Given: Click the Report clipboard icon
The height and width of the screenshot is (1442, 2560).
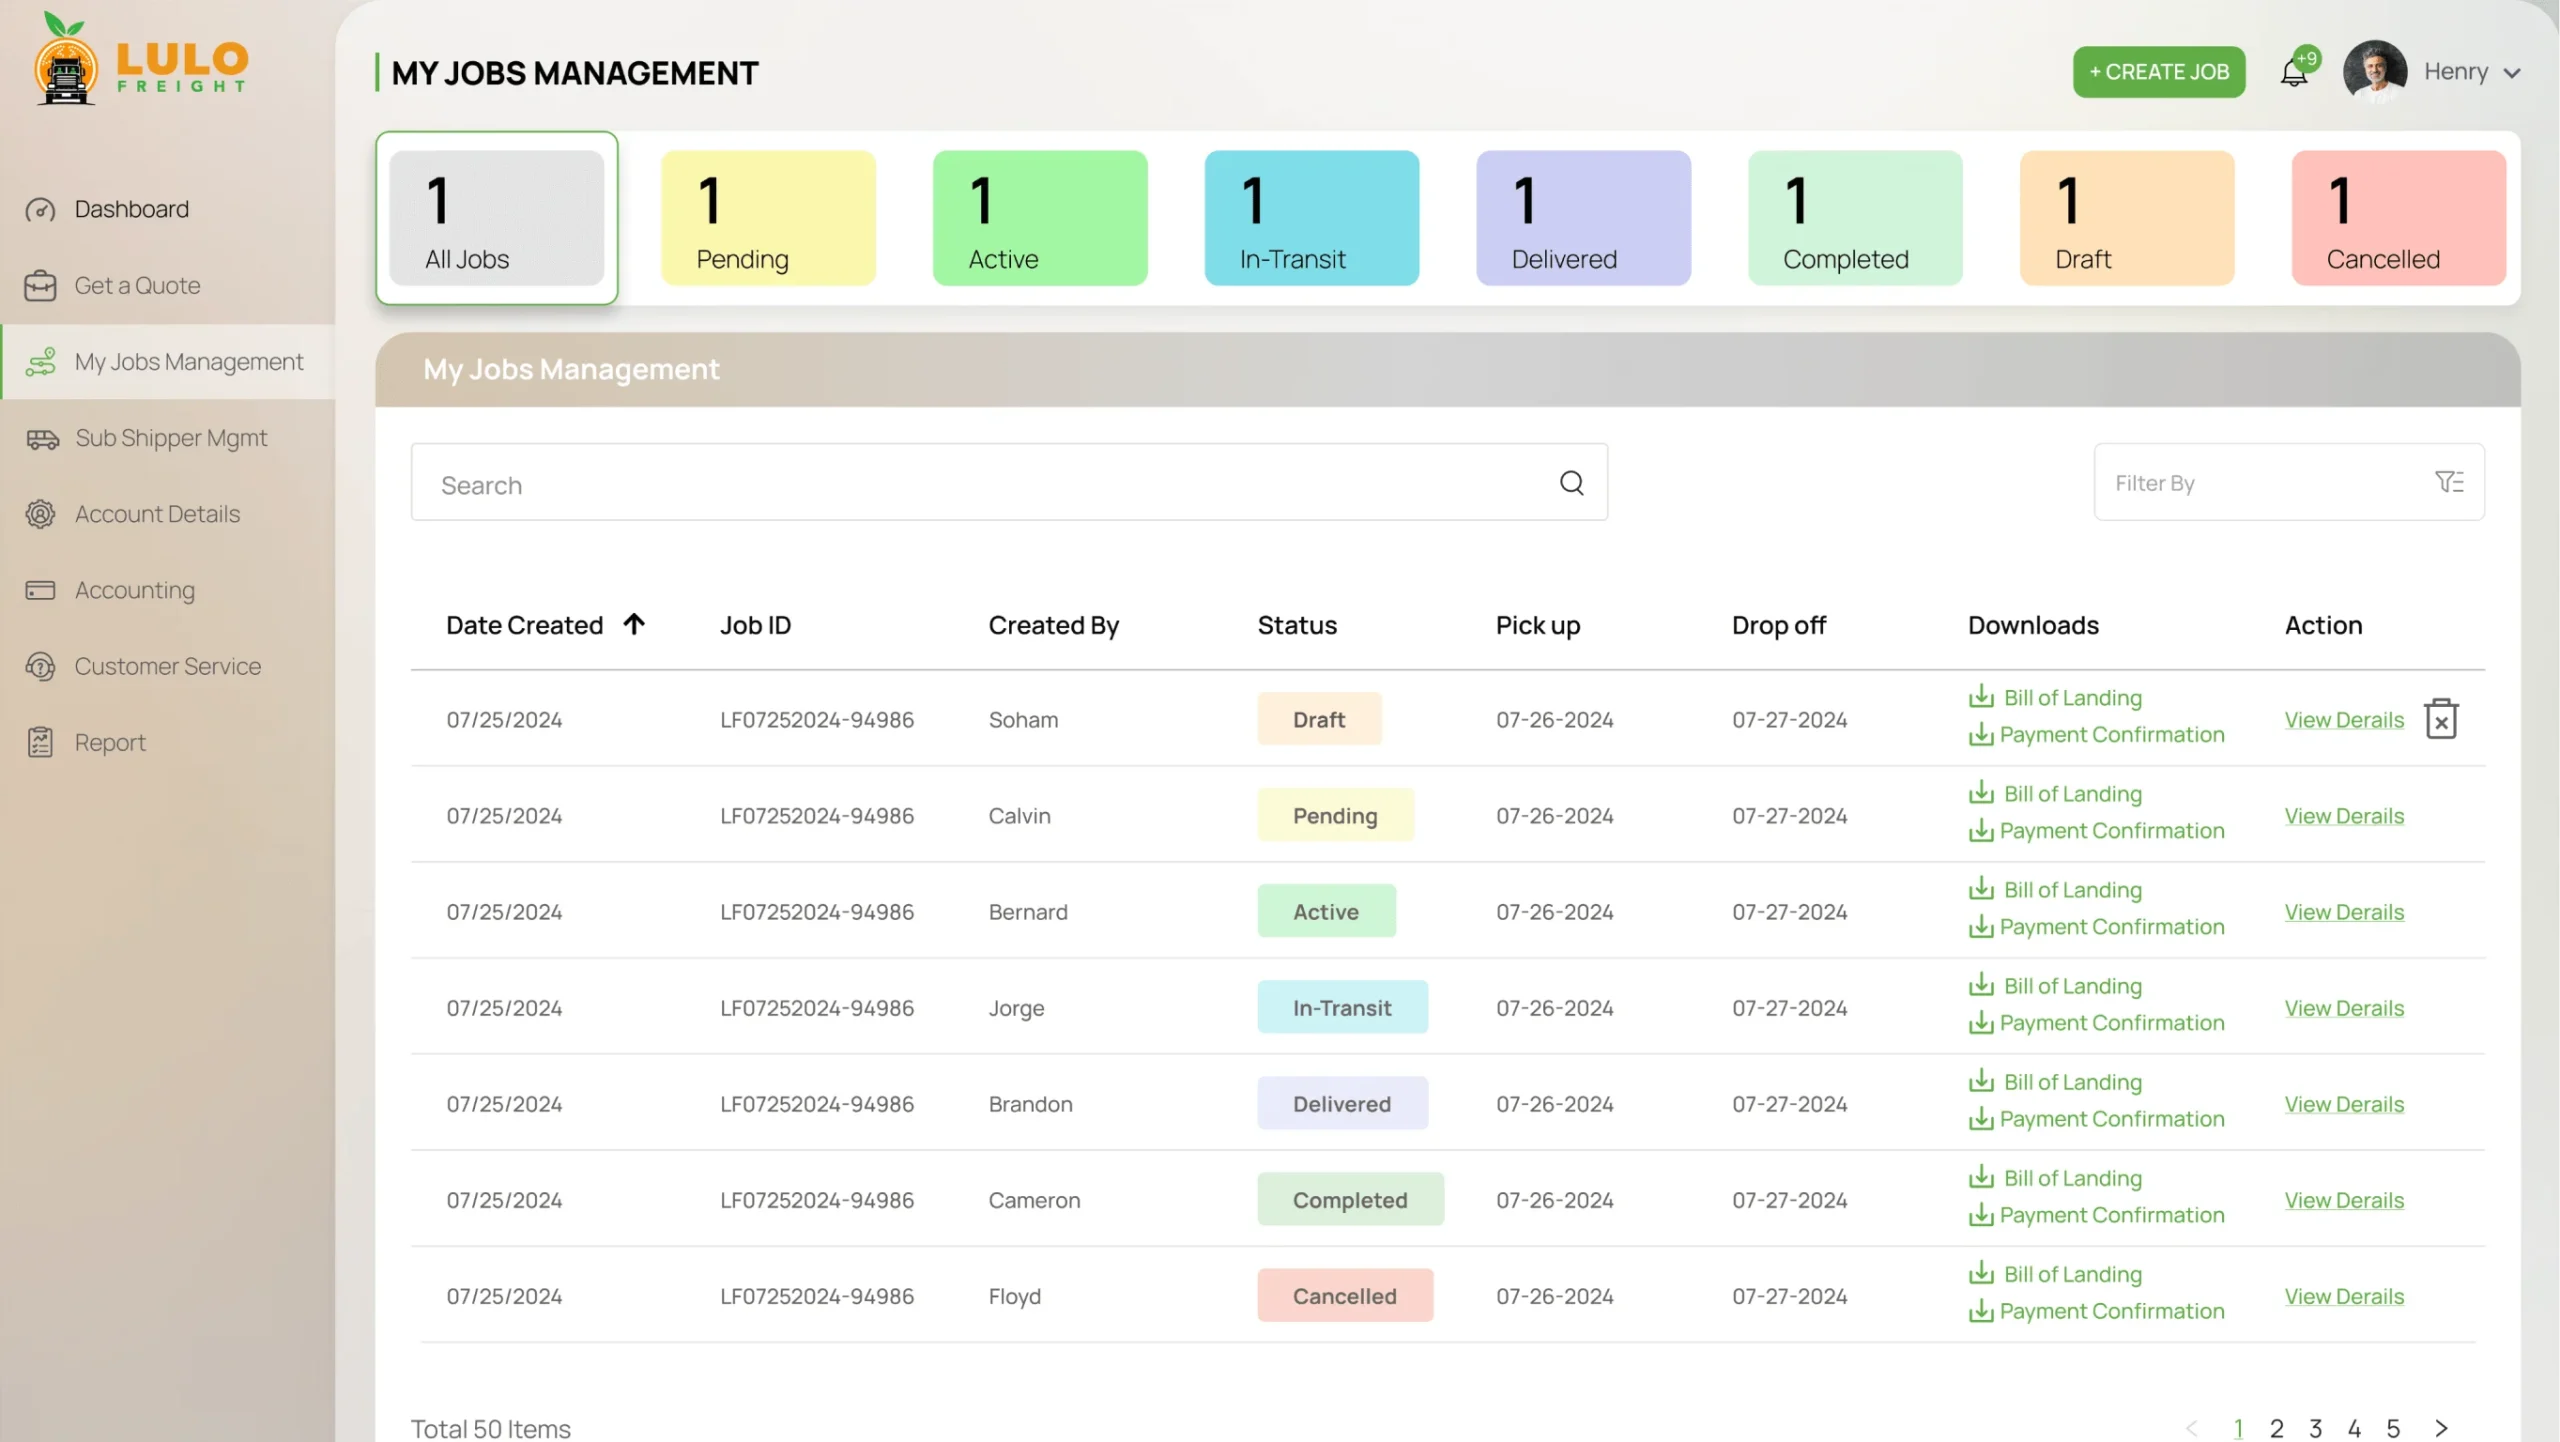Looking at the screenshot, I should click(40, 742).
